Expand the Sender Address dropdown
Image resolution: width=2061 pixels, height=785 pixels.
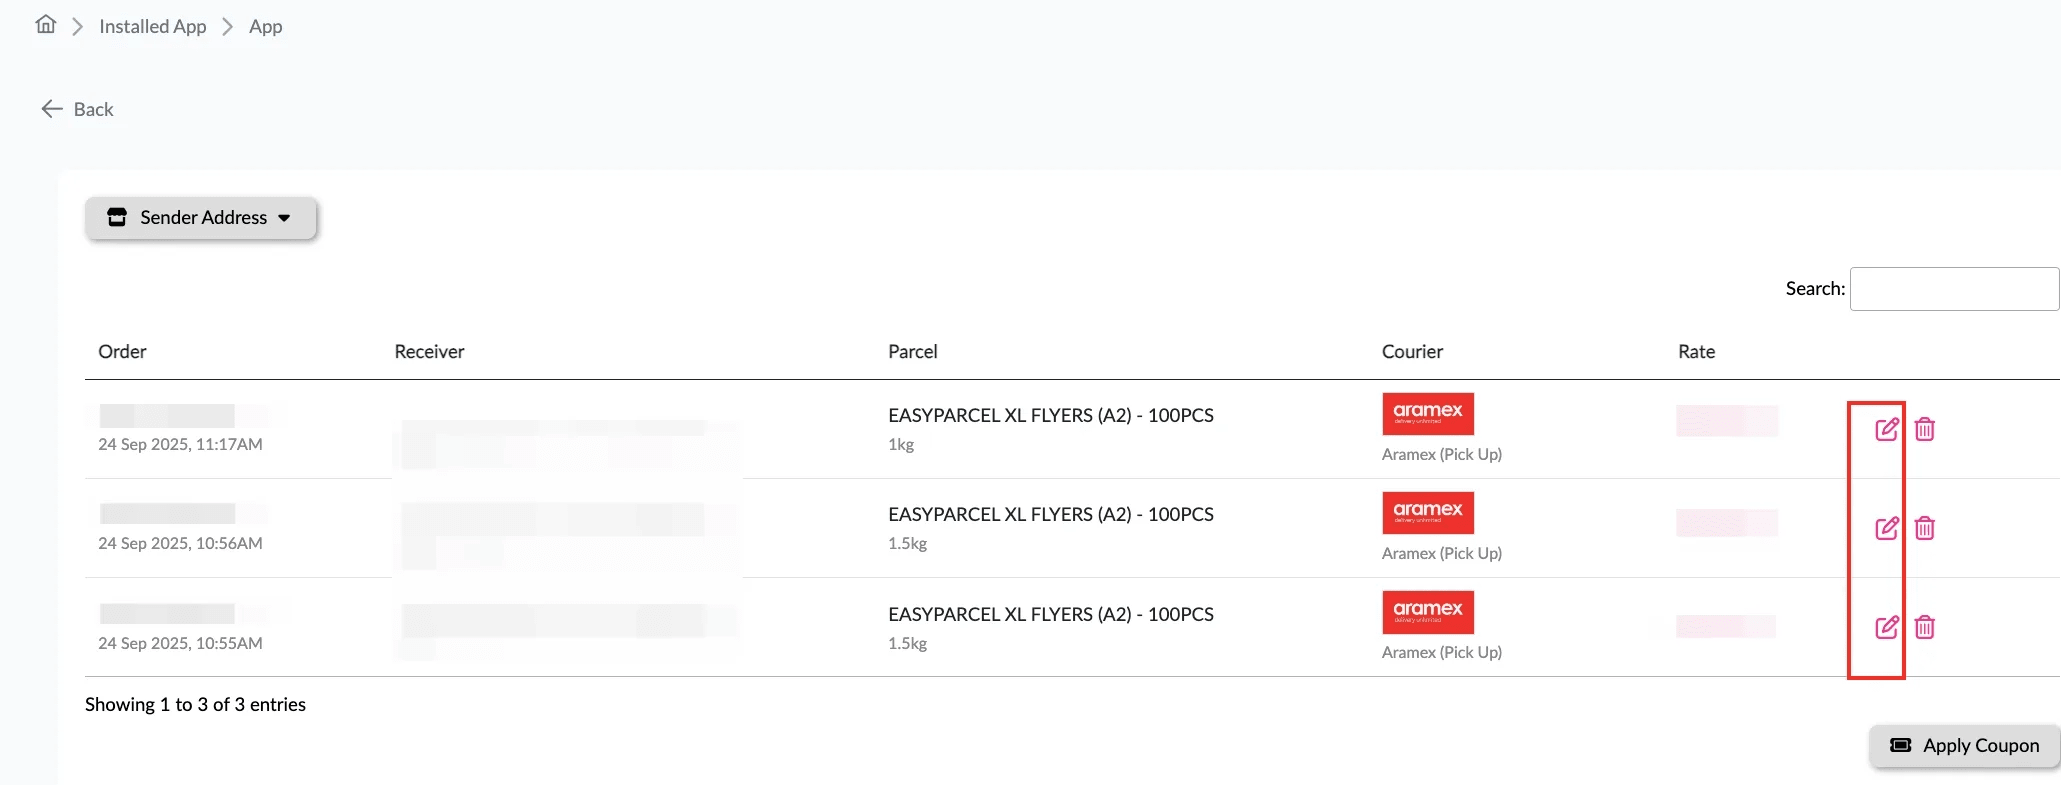coord(201,217)
